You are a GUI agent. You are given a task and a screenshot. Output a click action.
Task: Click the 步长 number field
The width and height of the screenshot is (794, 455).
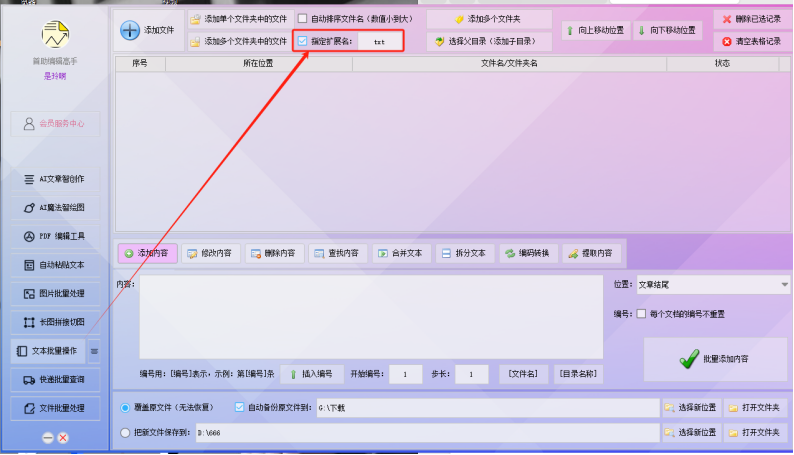tap(471, 375)
